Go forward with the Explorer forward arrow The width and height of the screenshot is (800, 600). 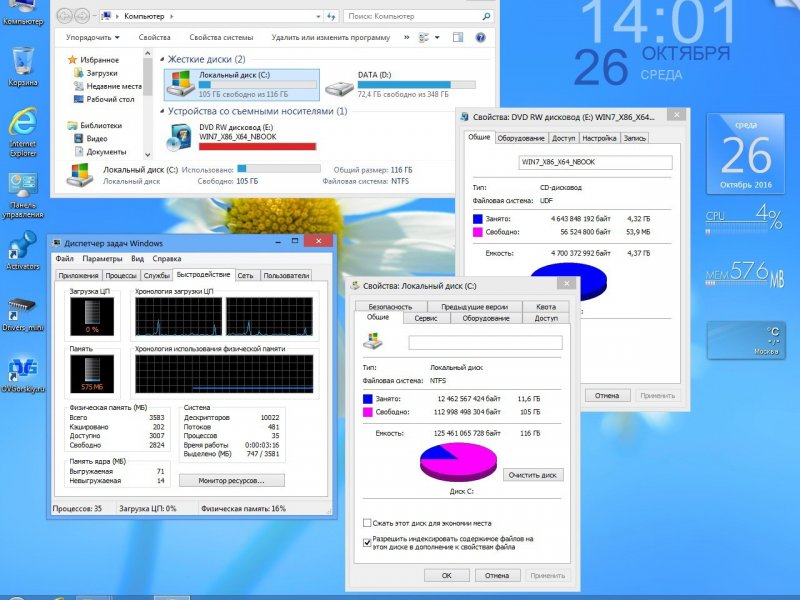pyautogui.click(x=82, y=16)
